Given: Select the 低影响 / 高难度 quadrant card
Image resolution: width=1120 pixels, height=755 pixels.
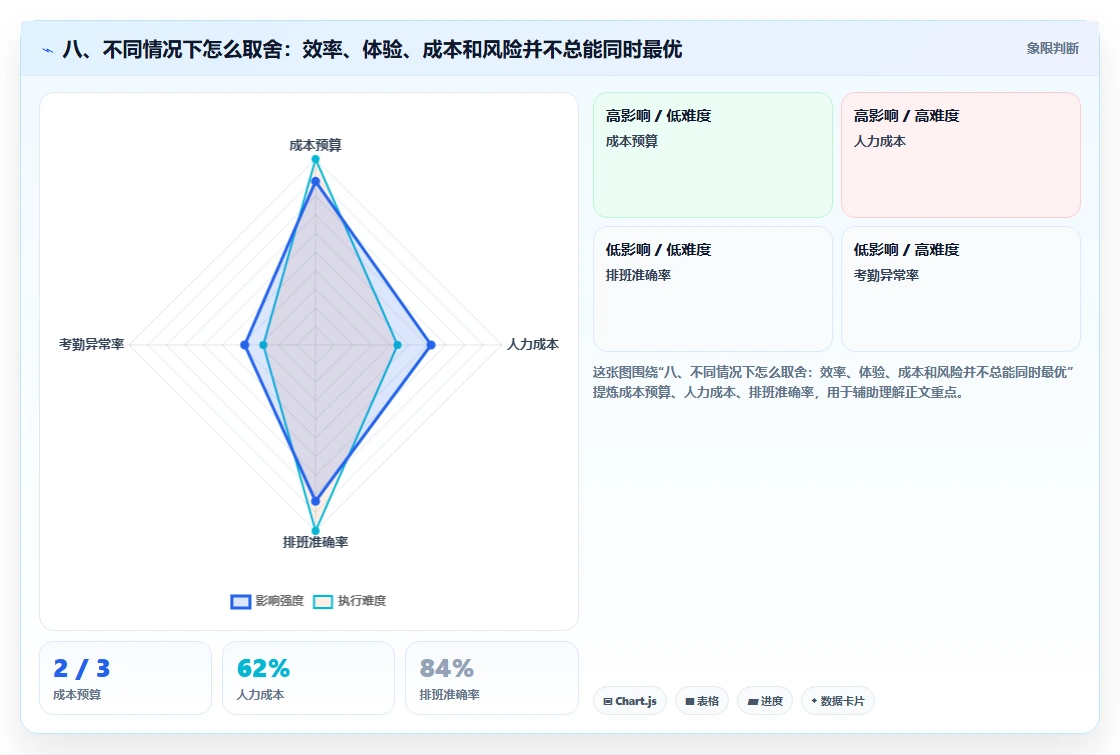Looking at the screenshot, I should 961,289.
